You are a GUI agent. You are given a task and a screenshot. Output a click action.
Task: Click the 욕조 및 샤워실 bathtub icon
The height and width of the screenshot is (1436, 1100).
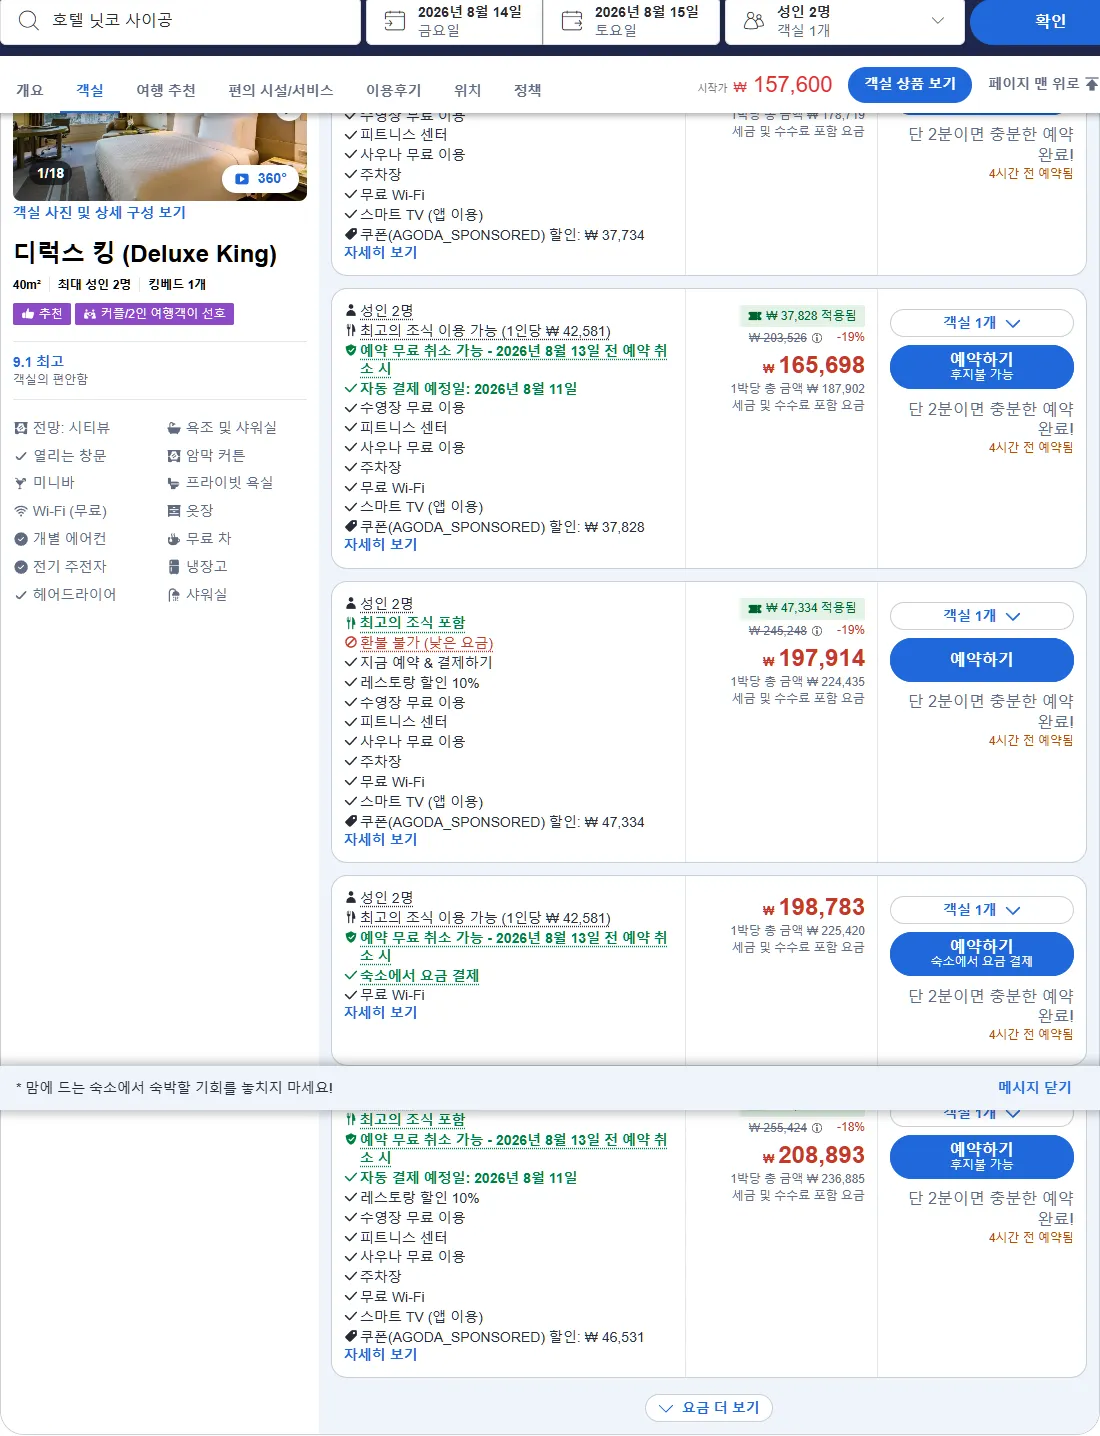pos(174,428)
